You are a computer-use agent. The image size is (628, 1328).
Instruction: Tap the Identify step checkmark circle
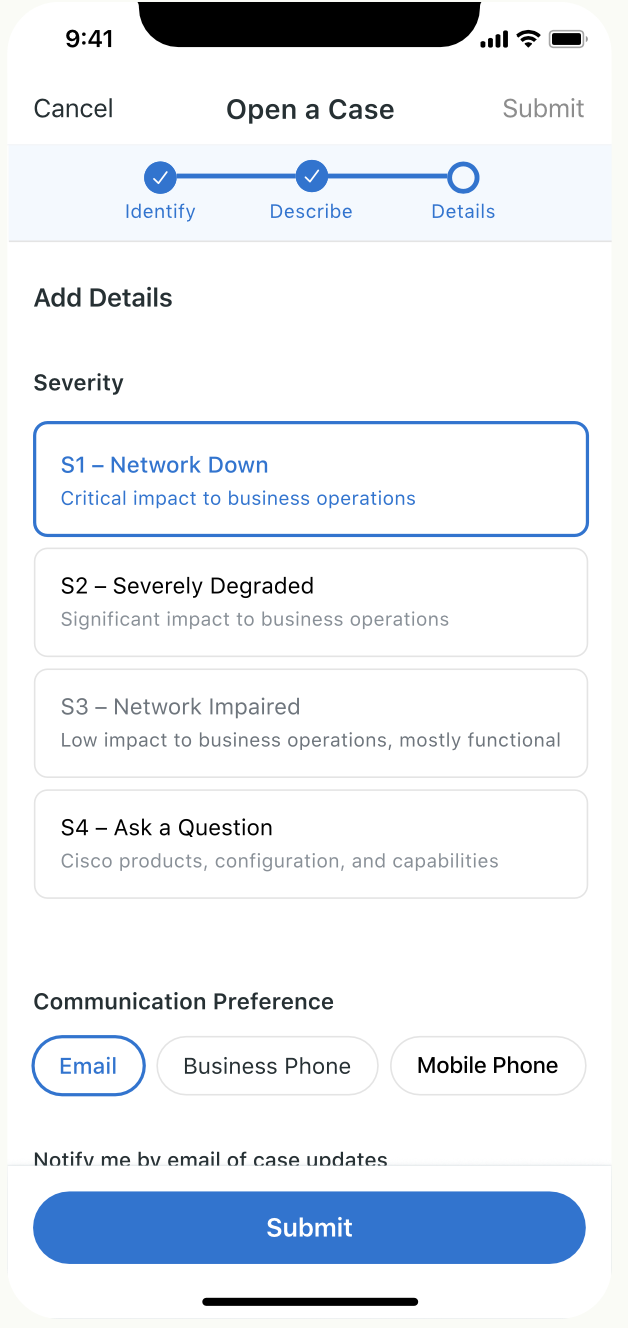(160, 178)
